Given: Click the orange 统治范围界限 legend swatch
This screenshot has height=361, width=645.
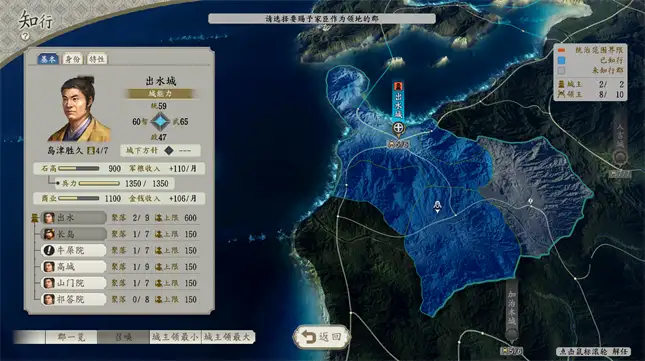Looking at the screenshot, I should click(561, 51).
